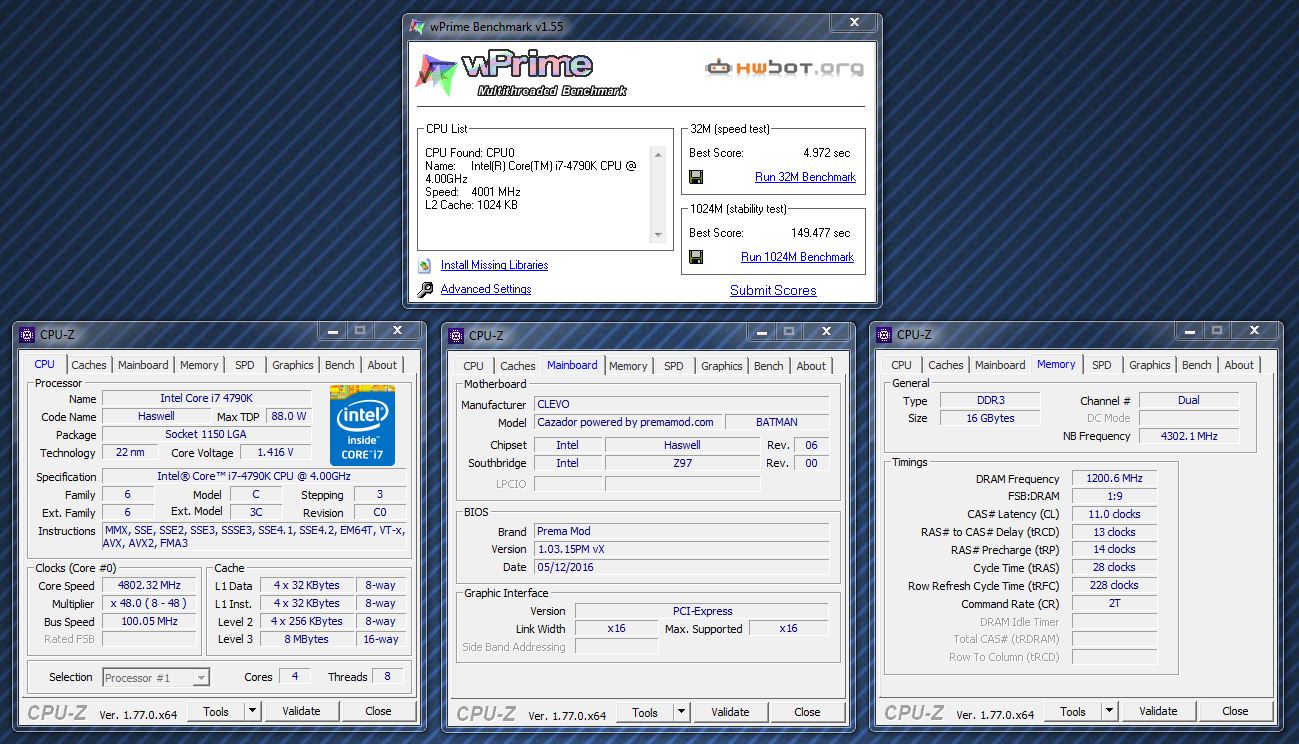Click Tools button in left CPU-Z window
Viewport: 1299px width, 744px height.
(x=216, y=711)
